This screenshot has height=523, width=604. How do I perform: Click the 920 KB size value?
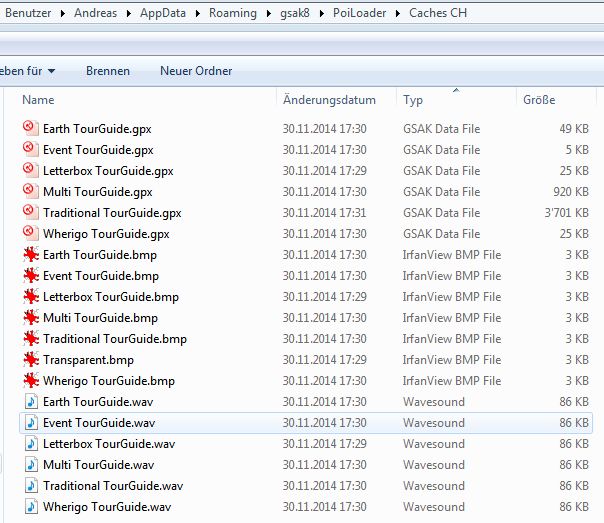tap(571, 192)
